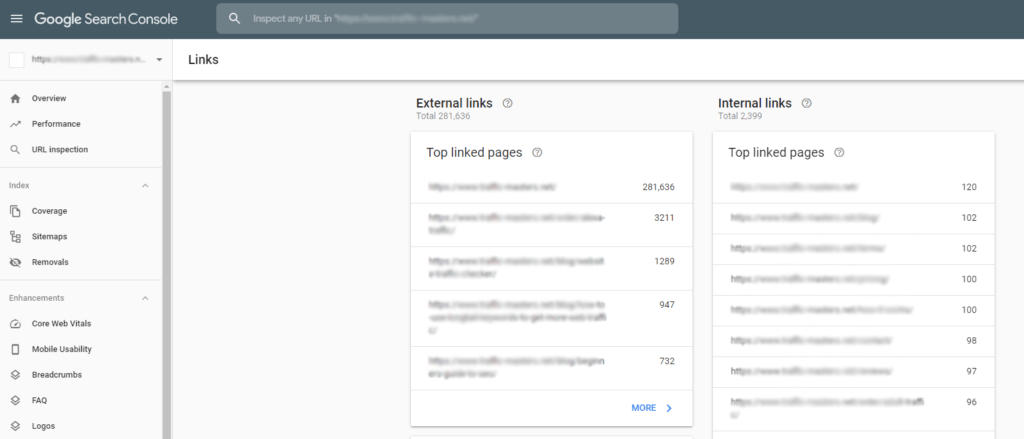
Task: Open help icon for Internal Top linked pages
Action: pos(839,153)
